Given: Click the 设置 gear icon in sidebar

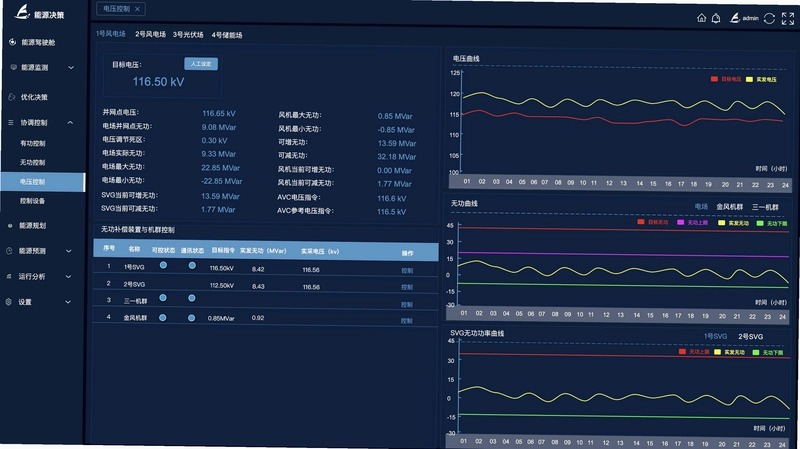Looking at the screenshot, I should pyautogui.click(x=9, y=302).
